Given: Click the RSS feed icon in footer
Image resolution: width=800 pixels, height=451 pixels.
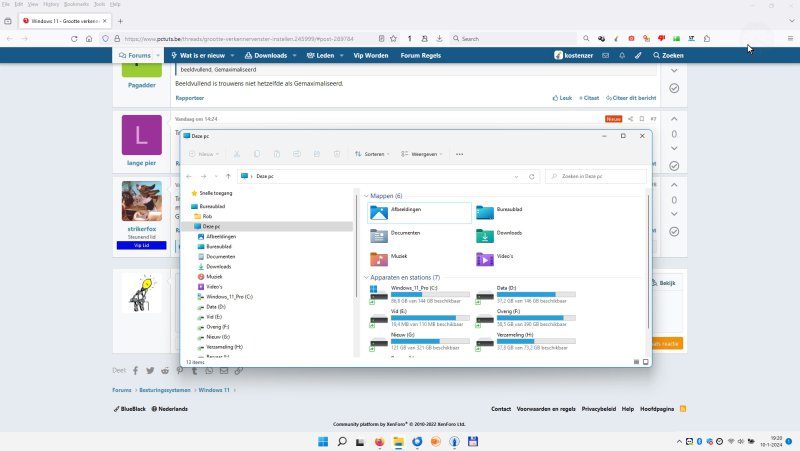Looking at the screenshot, I should pyautogui.click(x=683, y=409).
